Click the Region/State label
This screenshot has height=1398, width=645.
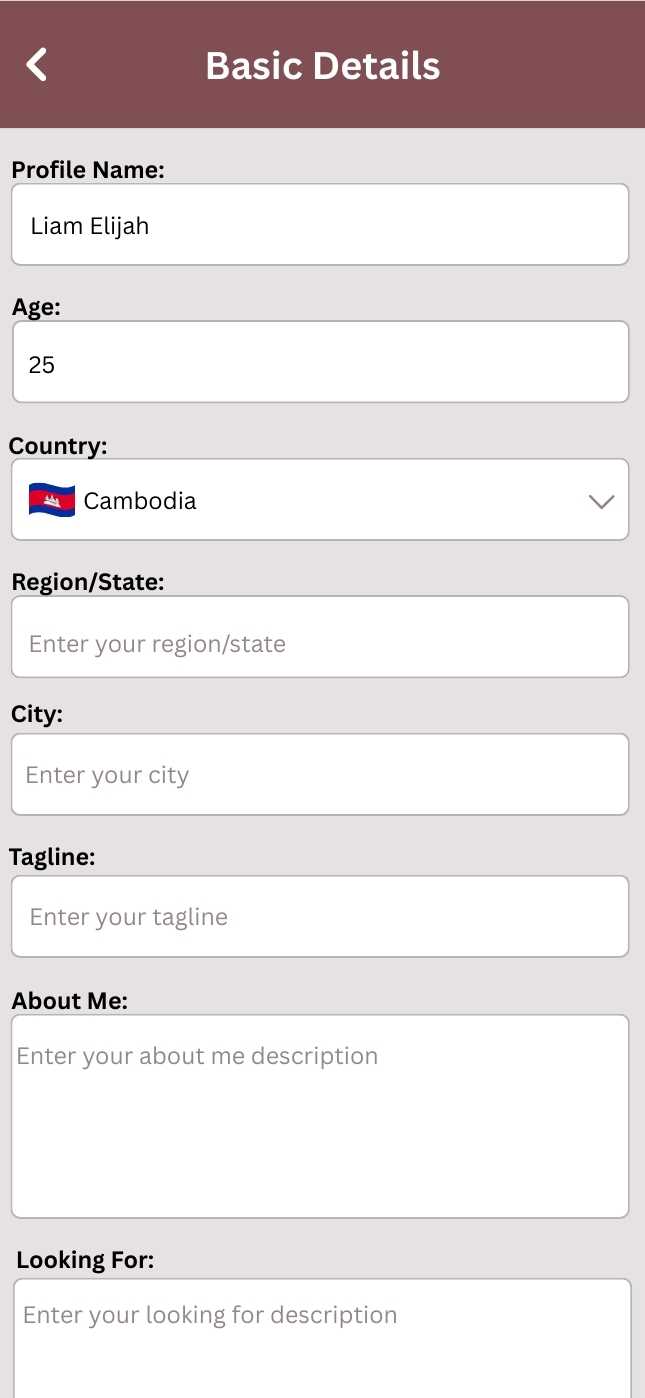click(88, 582)
